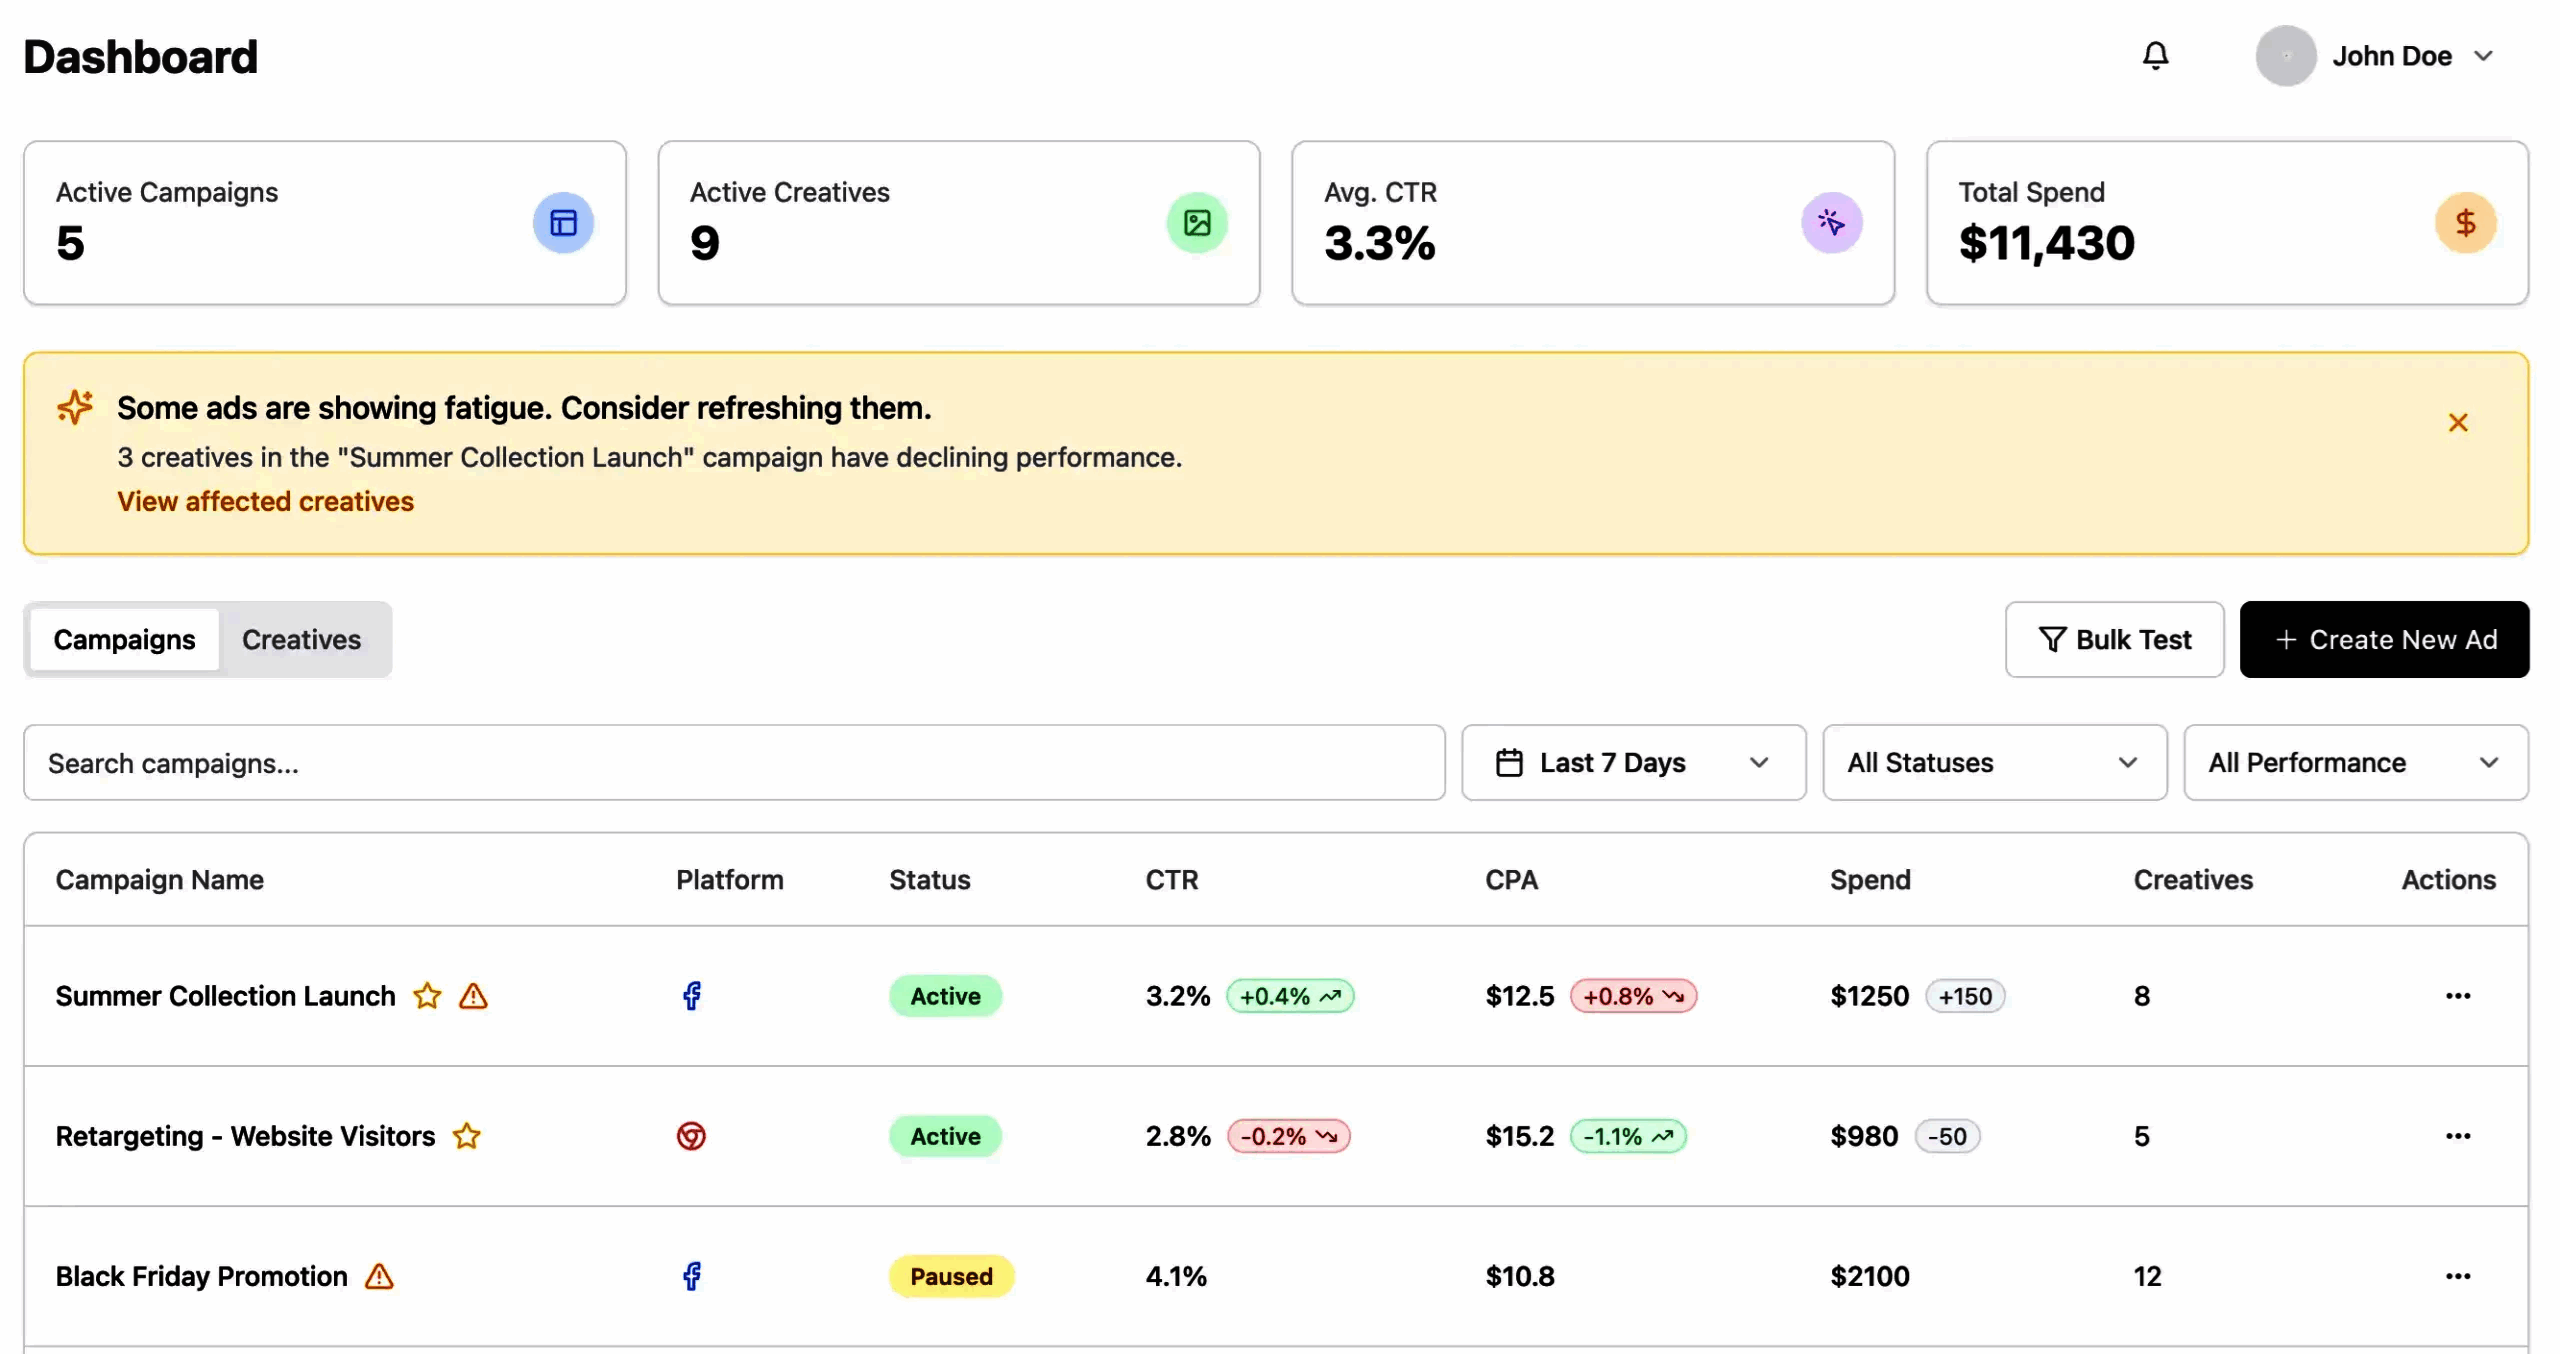Switch to the Creatives tab
The height and width of the screenshot is (1354, 2560).
click(x=301, y=640)
